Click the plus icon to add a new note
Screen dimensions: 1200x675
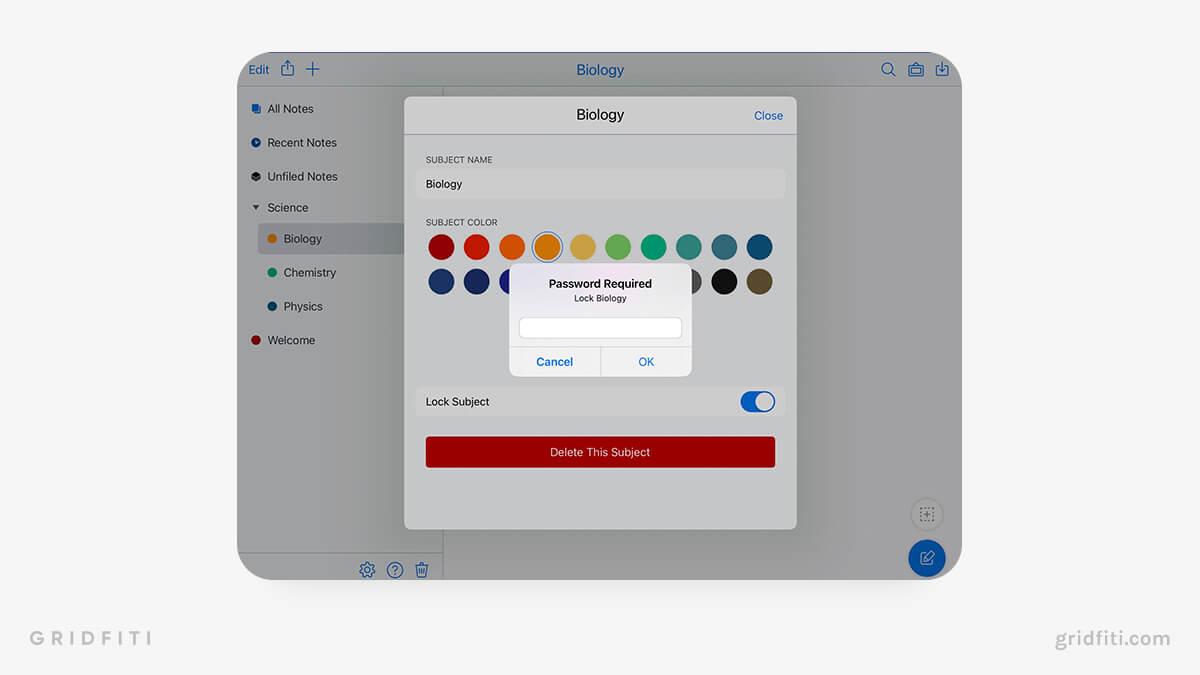(312, 69)
